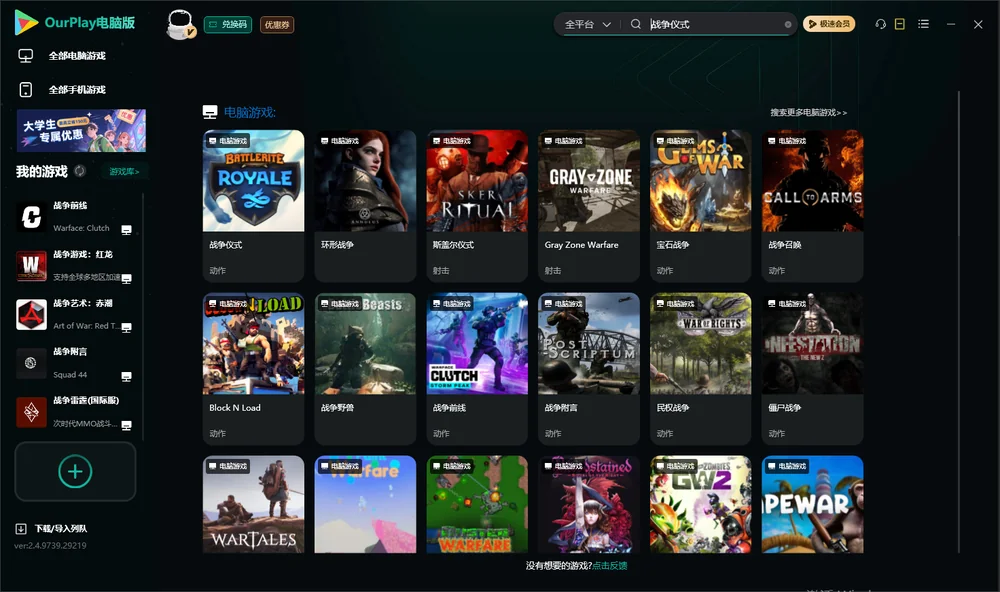Open the Gray Zone Warfare card
This screenshot has width=1000, height=592.
(589, 205)
